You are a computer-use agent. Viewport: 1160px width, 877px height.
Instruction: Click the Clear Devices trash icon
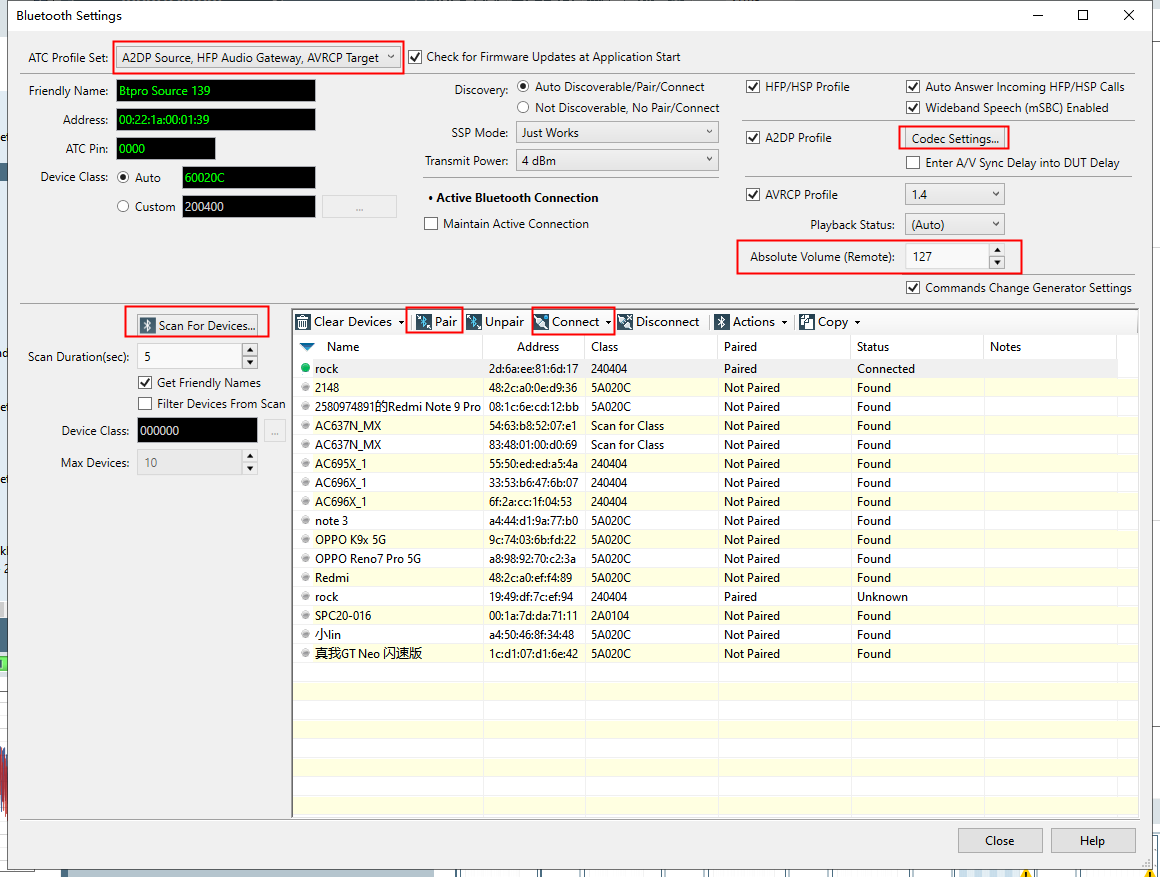(303, 322)
